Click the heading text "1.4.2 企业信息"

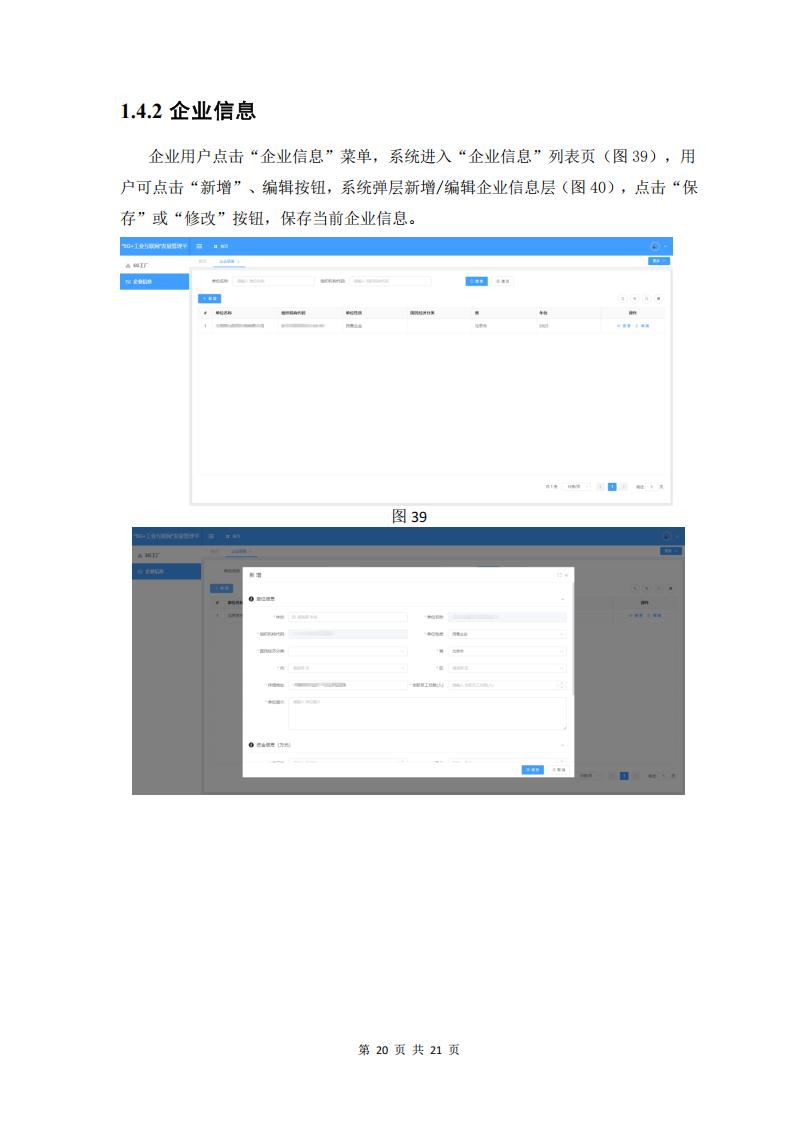(x=188, y=111)
